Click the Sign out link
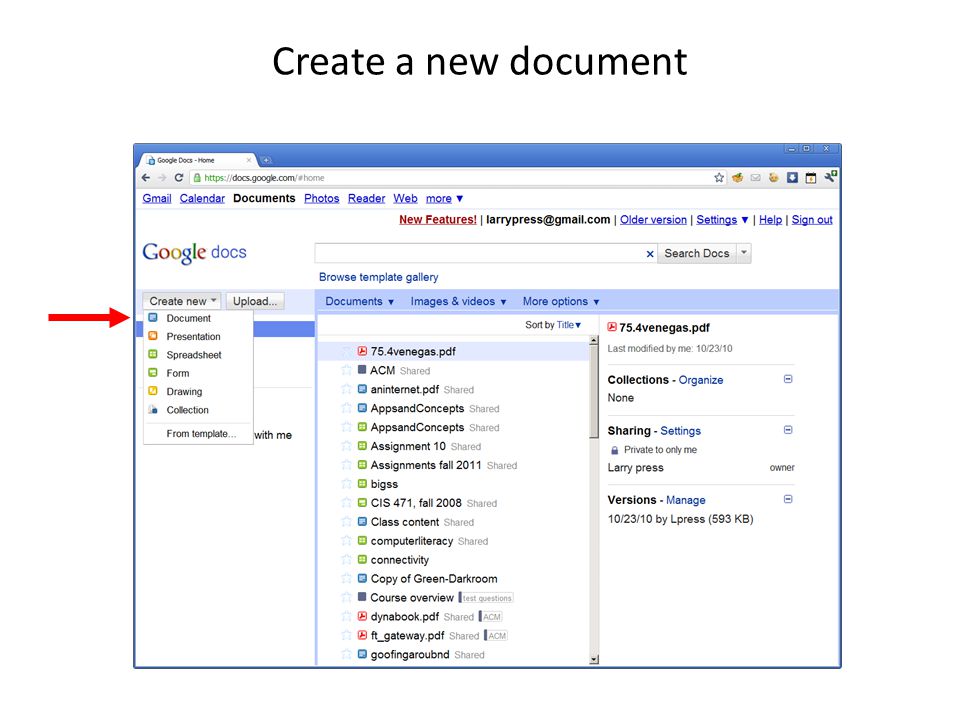The height and width of the screenshot is (720, 960). 812,220
